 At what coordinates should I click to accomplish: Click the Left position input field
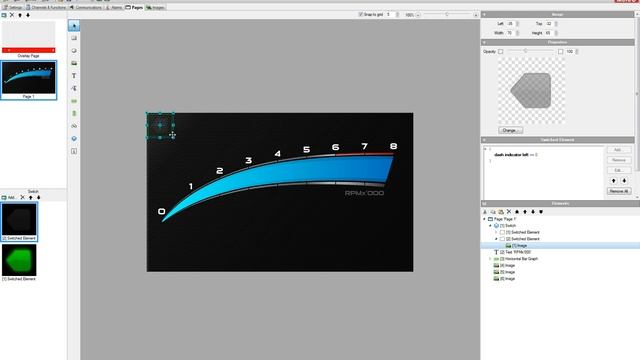511,24
